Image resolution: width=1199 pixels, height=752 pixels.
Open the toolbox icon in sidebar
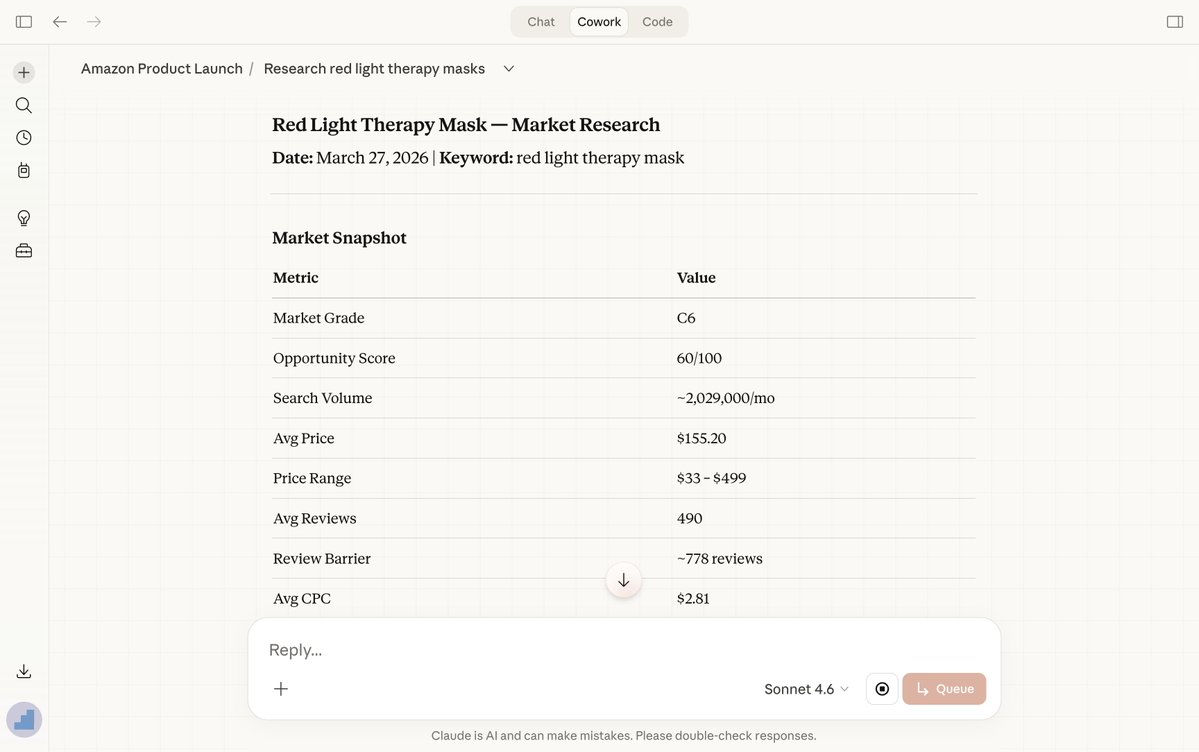(24, 251)
